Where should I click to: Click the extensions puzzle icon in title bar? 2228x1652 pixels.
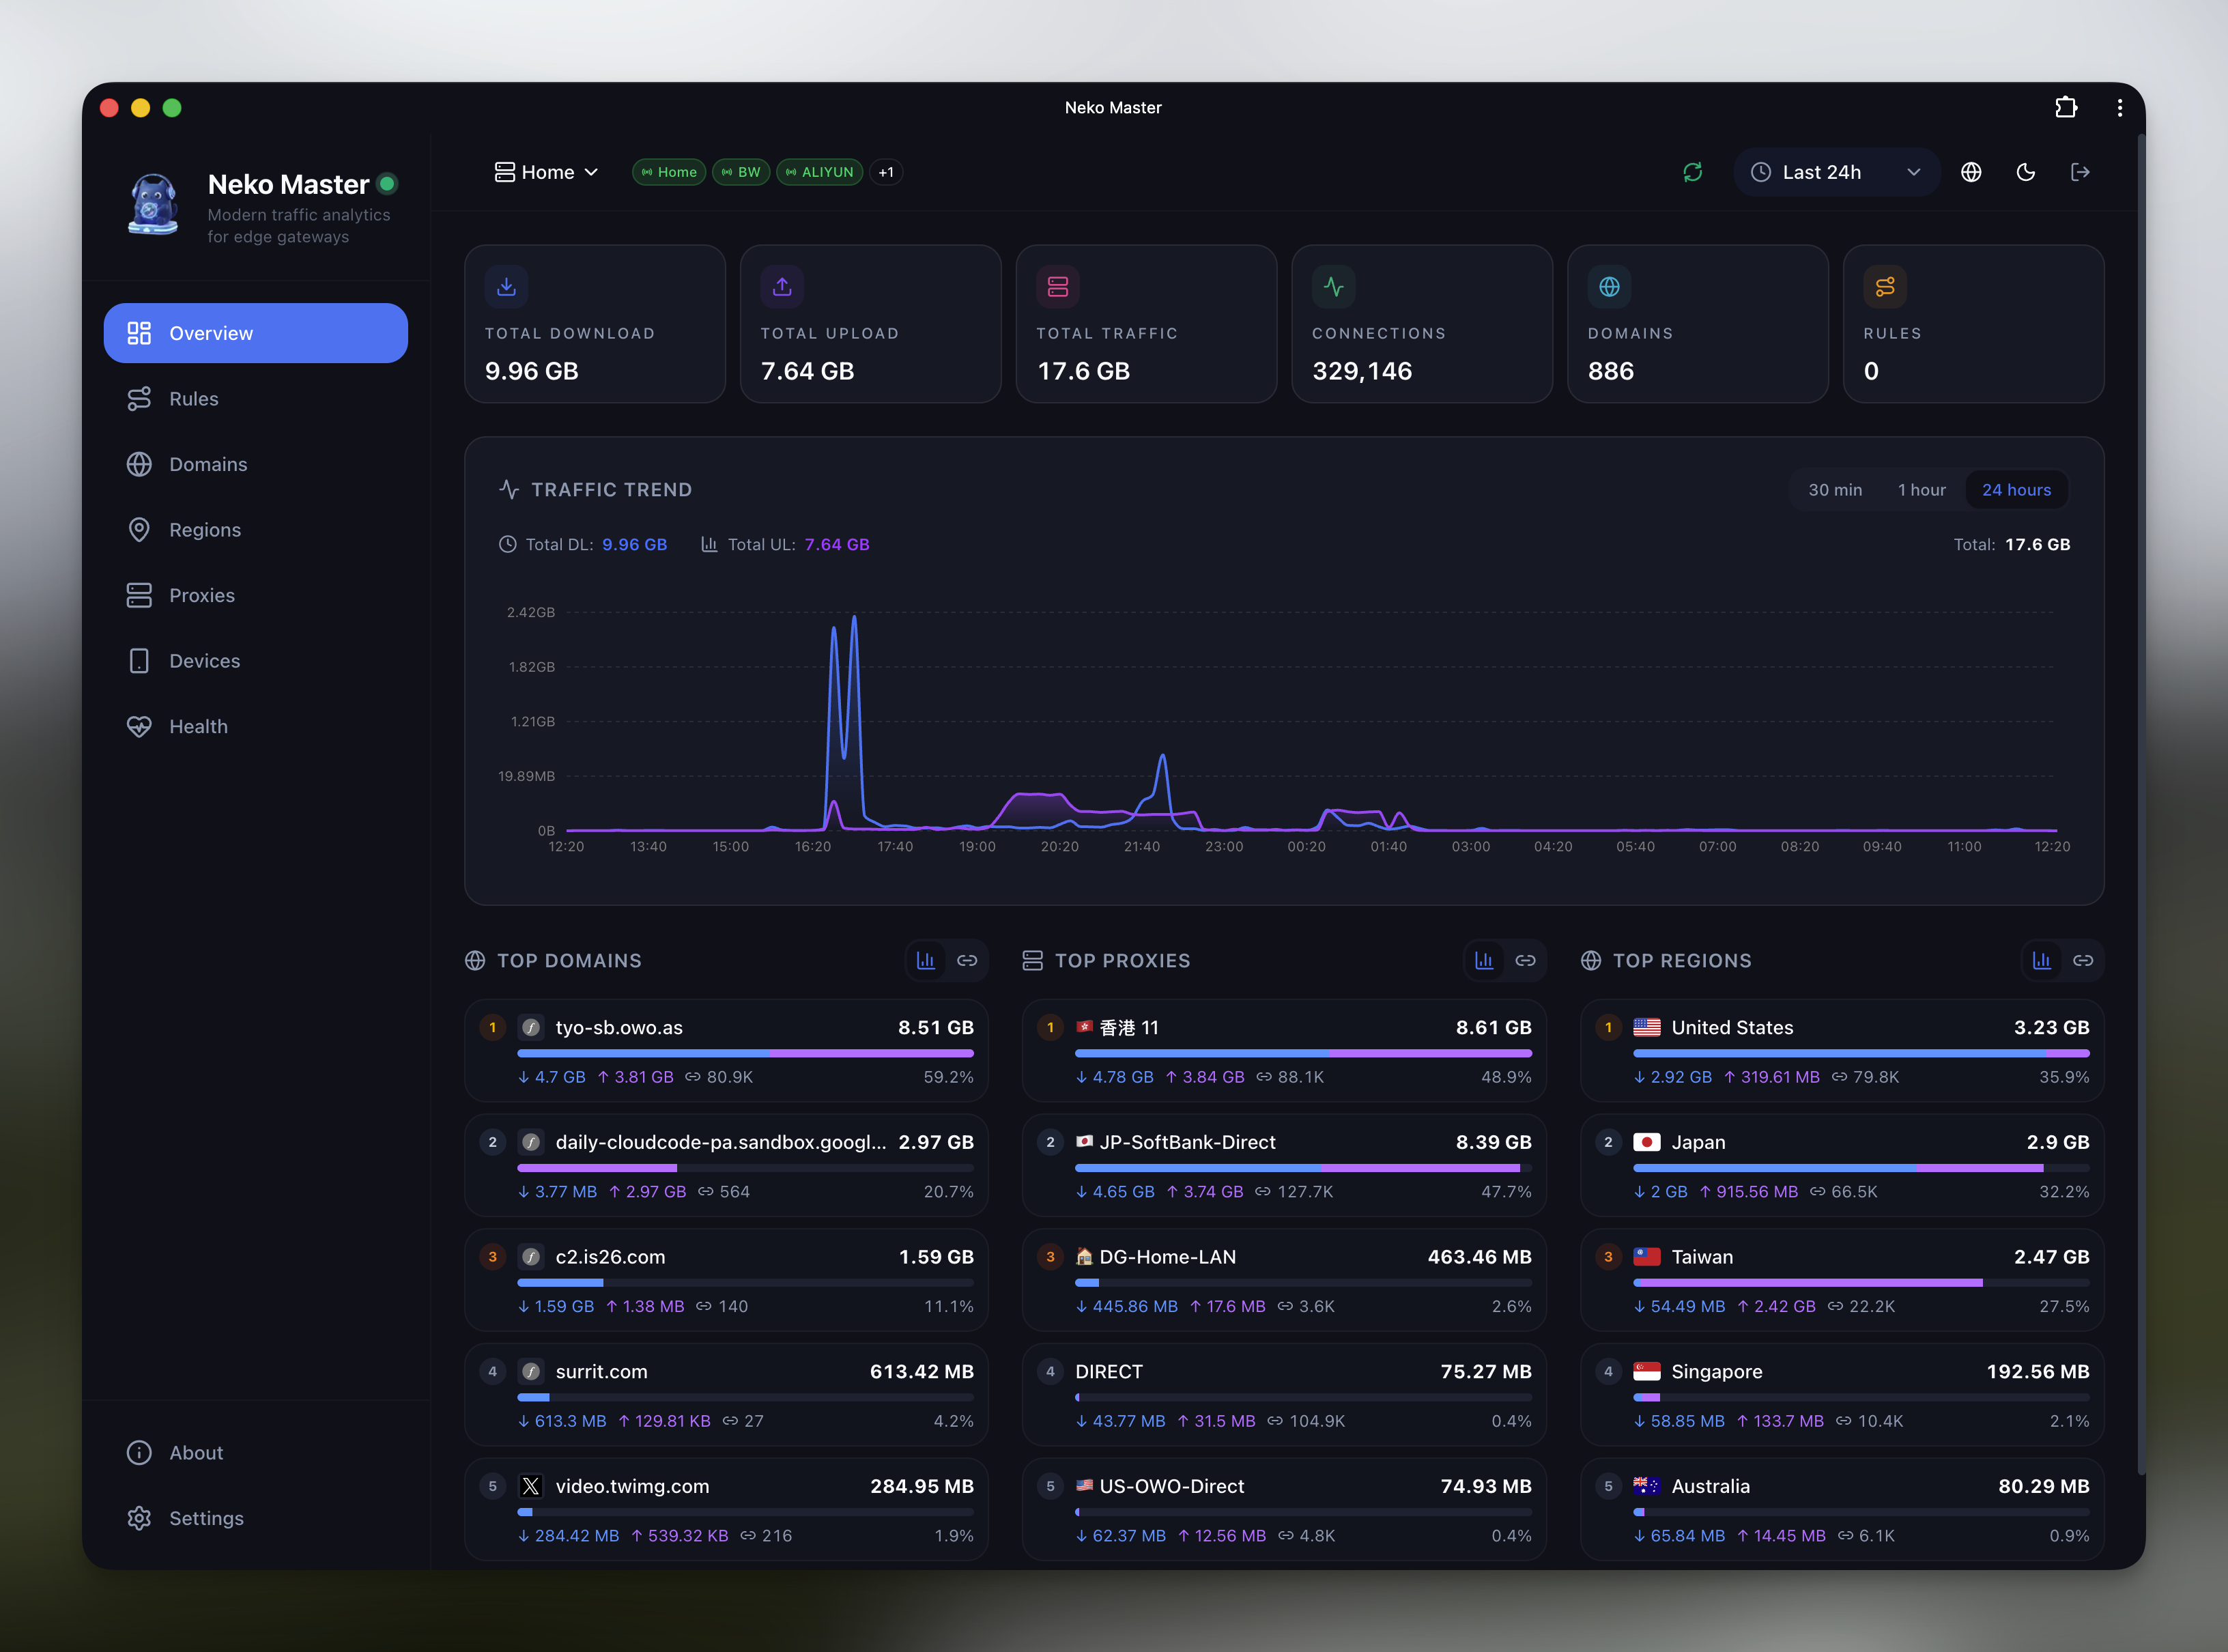pos(2066,107)
